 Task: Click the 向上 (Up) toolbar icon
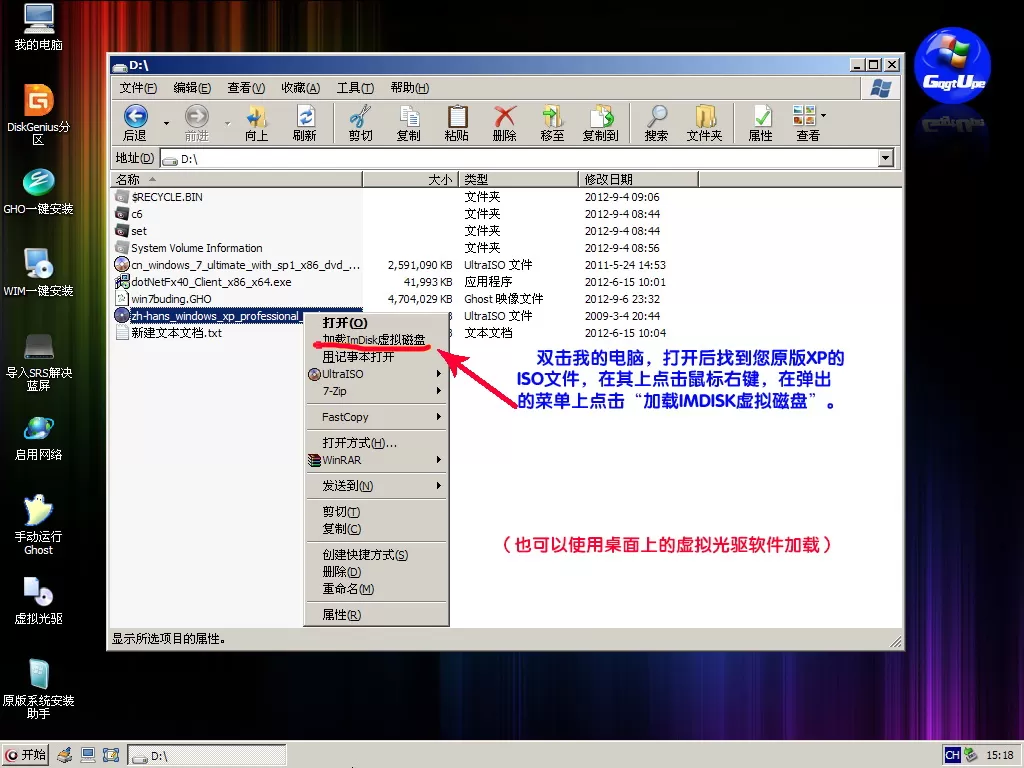pos(257,123)
